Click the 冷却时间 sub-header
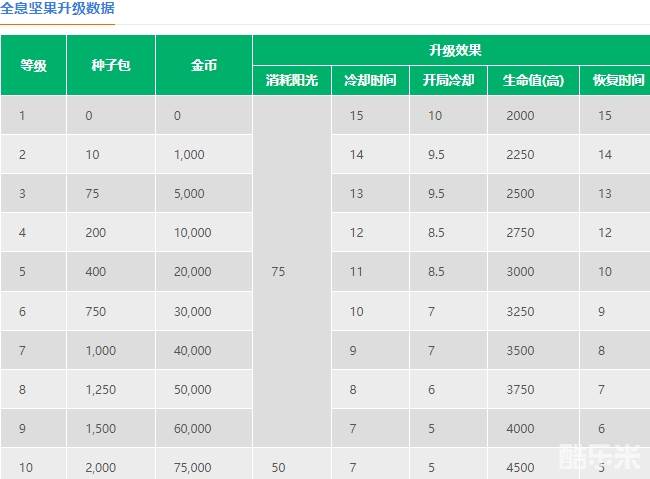The image size is (650, 479). 370,80
